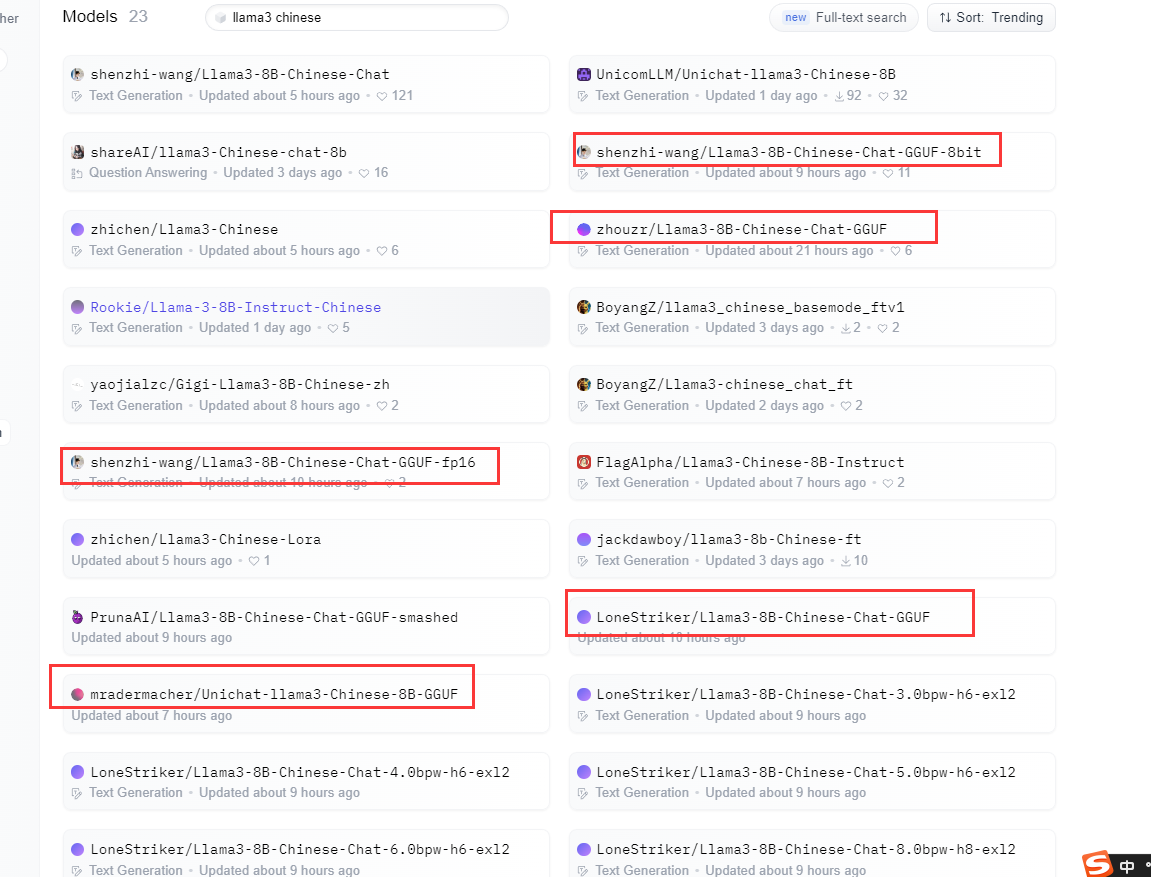Open LoneStriker/Llama3-8B-Chinese-Chat-5.0bpw-h6-exl2 model
The height and width of the screenshot is (877, 1151).
point(806,772)
